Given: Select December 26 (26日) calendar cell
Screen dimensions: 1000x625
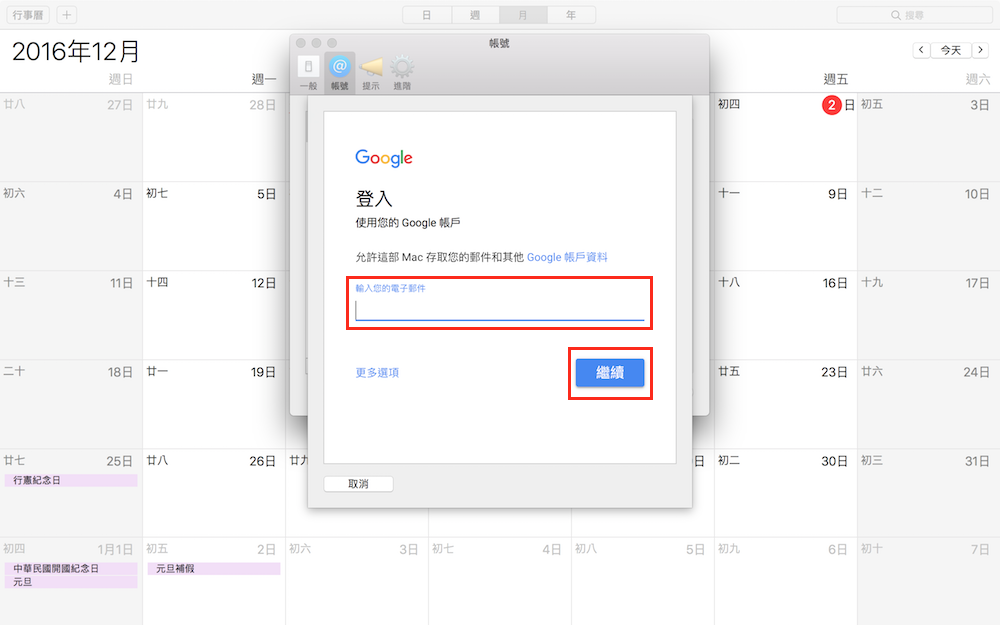Looking at the screenshot, I should (x=214, y=493).
